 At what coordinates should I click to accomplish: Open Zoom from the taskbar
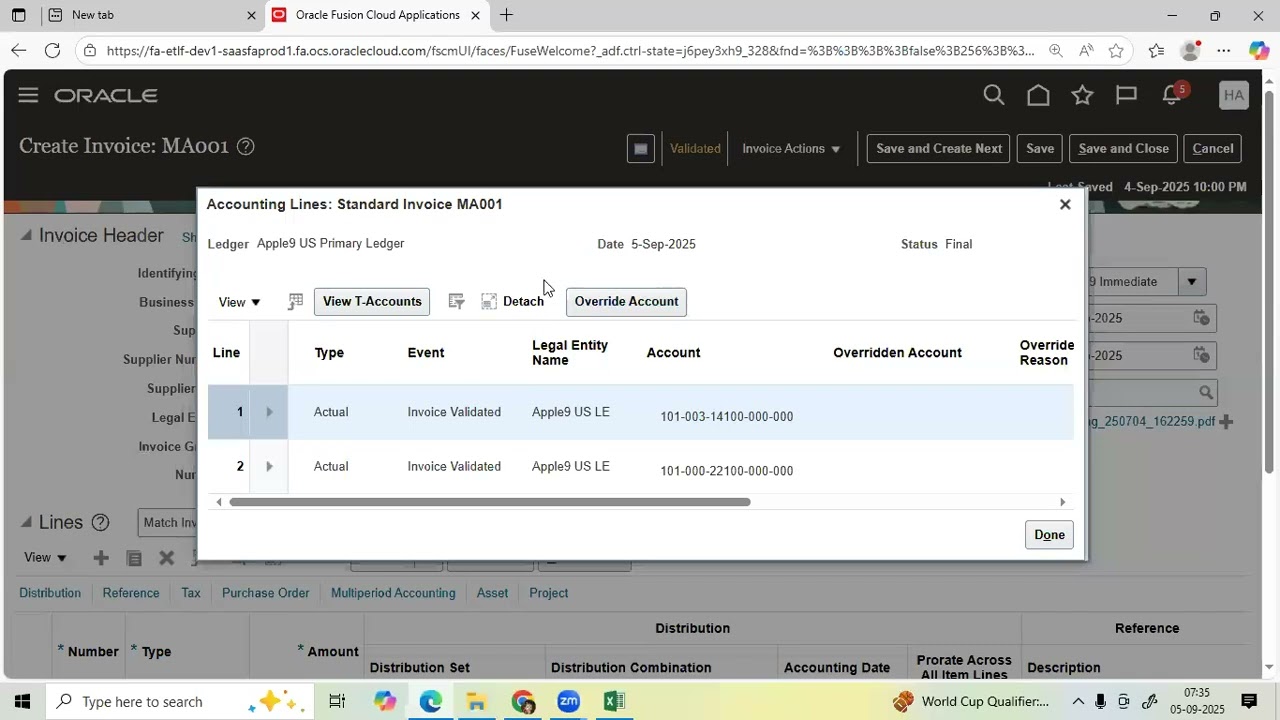(569, 701)
